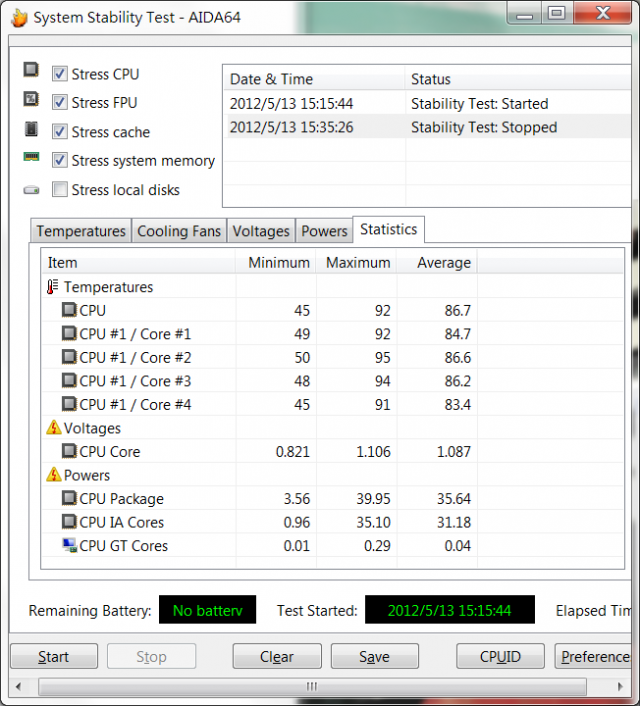Click the 95 maximum value for Core #2
This screenshot has height=707, width=640.
point(382,357)
